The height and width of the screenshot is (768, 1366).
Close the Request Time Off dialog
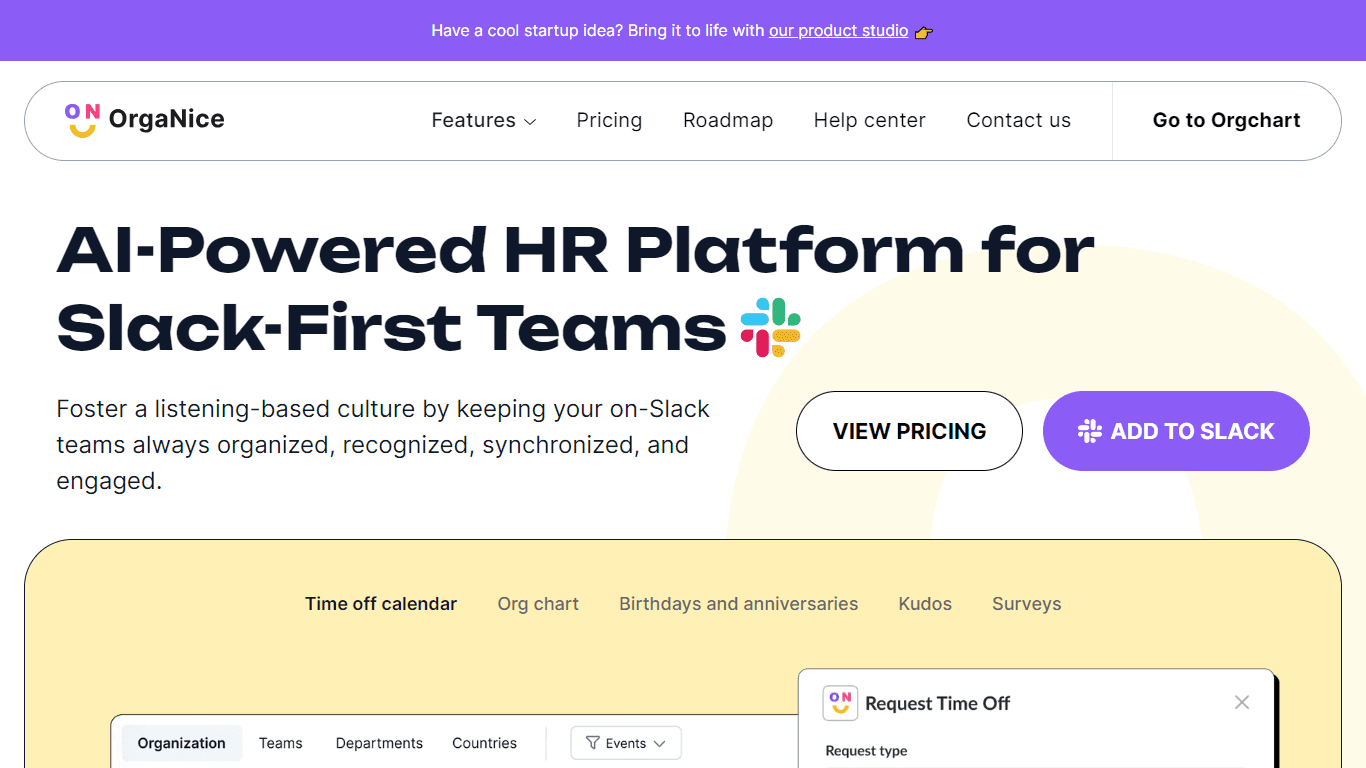(1242, 703)
